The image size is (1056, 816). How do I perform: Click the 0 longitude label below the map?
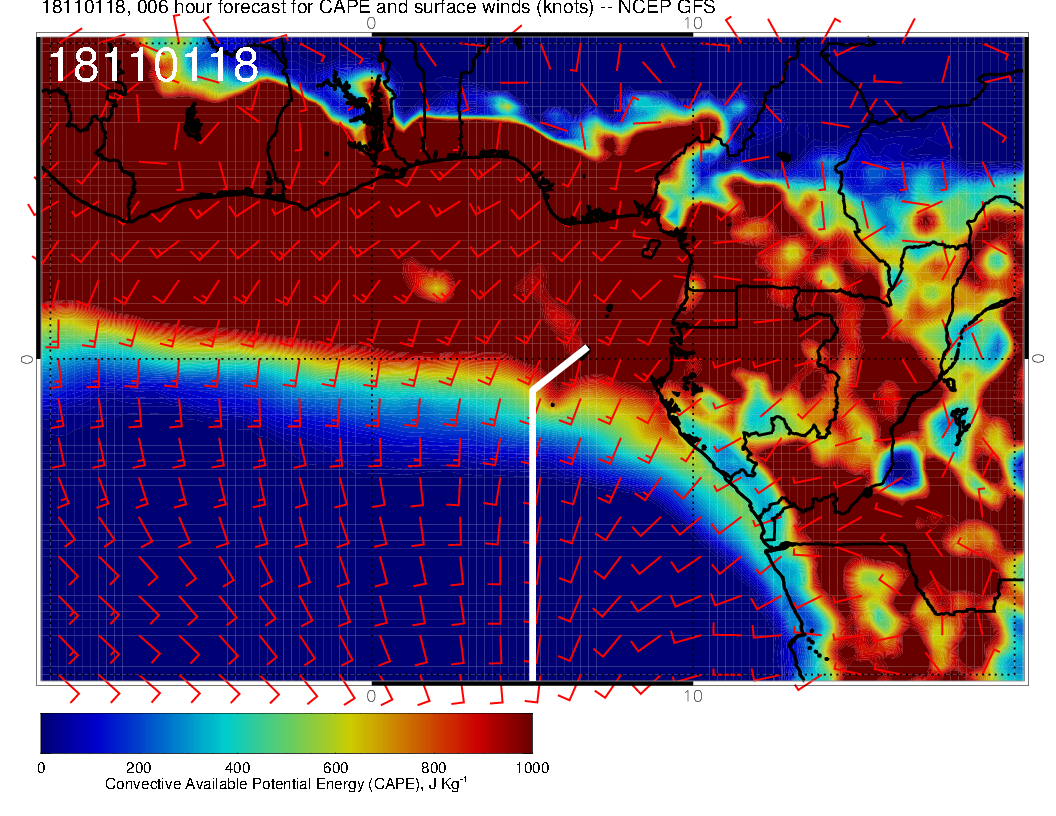pyautogui.click(x=371, y=695)
